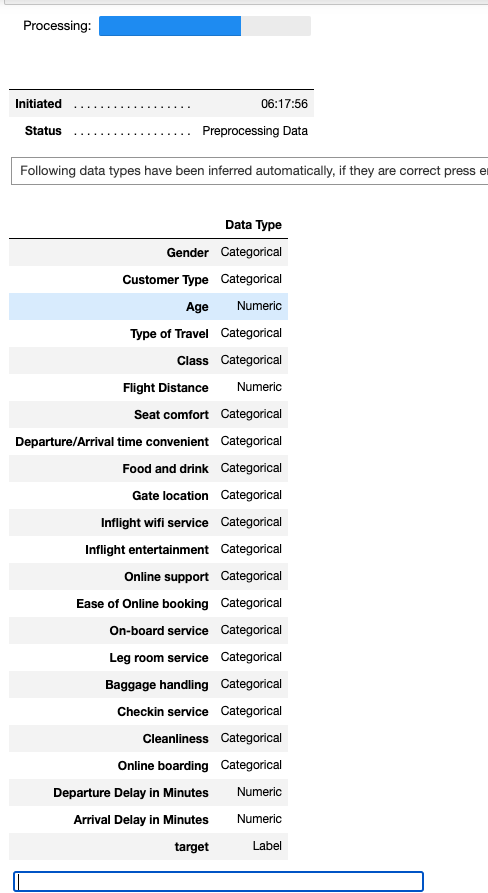Select Departure Delay in Minutes row label

tap(131, 793)
